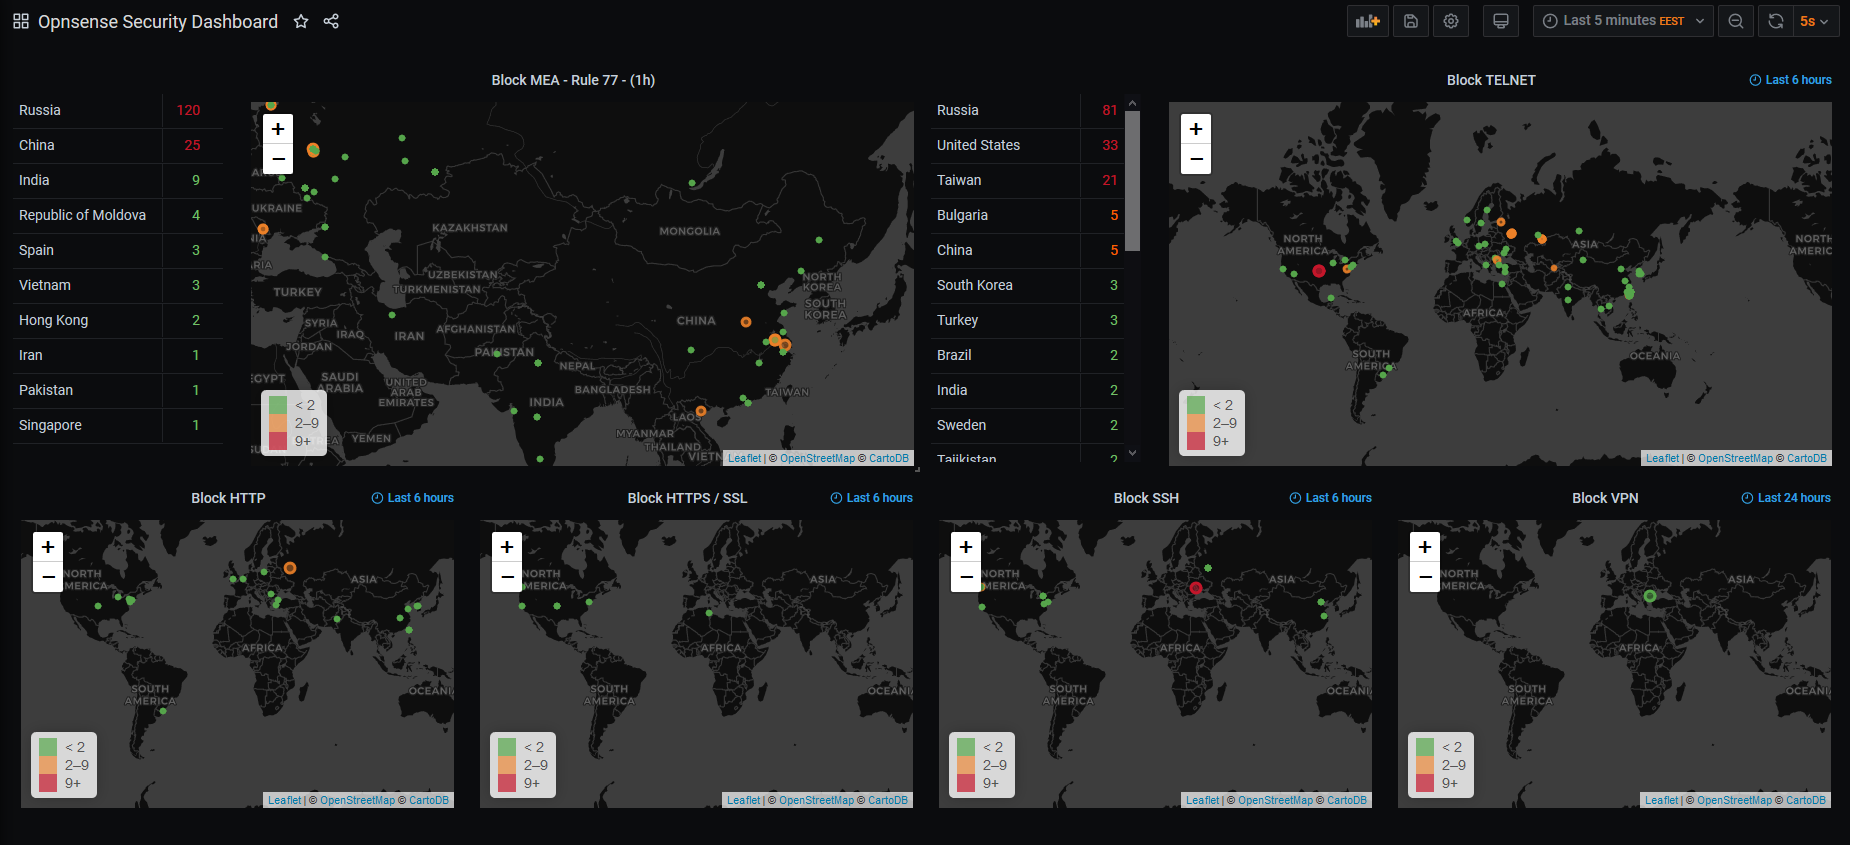The height and width of the screenshot is (845, 1850).
Task: Select the Republic of Moldova row
Action: coord(118,216)
